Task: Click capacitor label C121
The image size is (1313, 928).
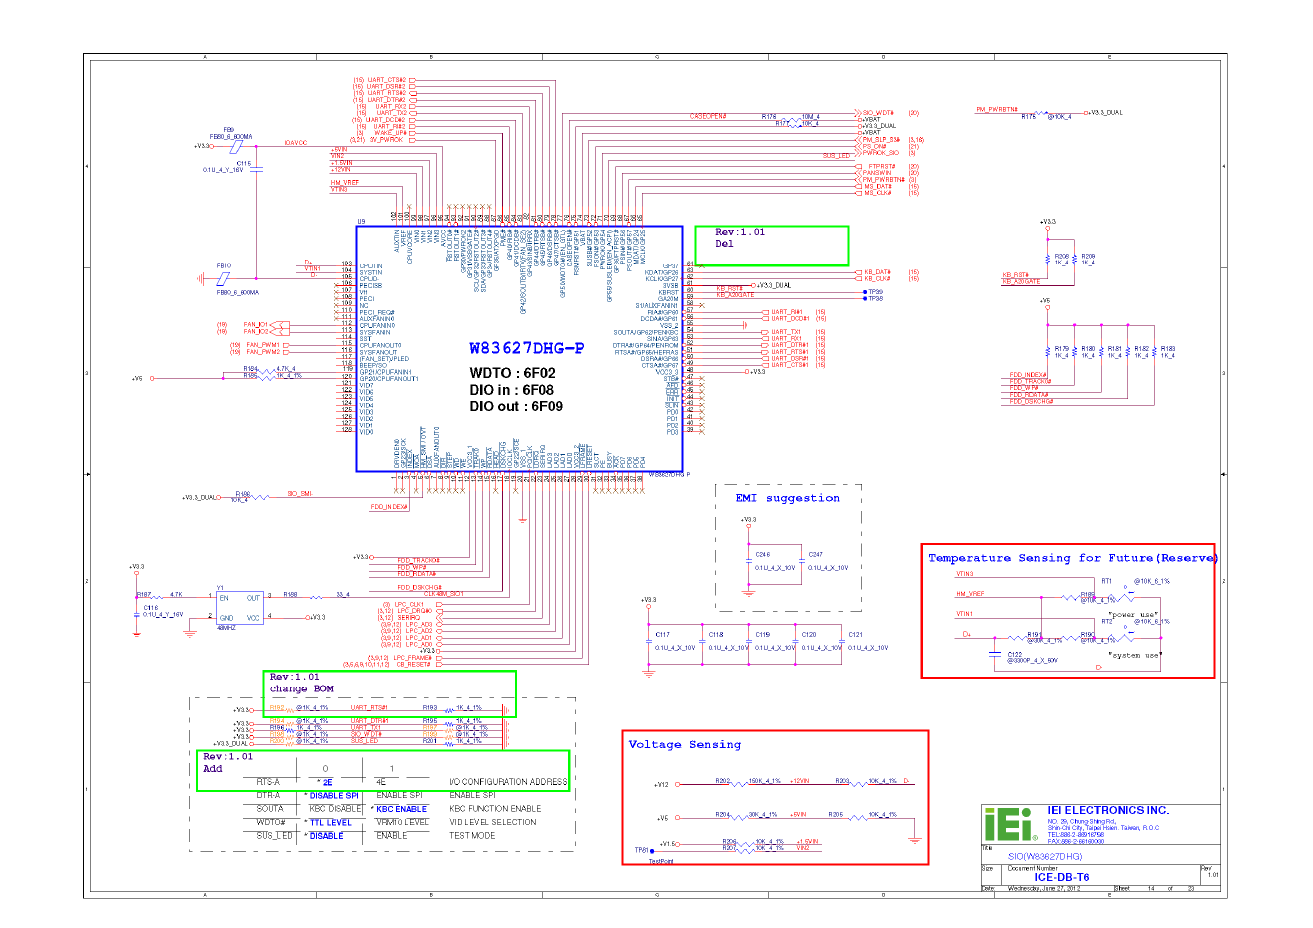Action: pos(856,634)
